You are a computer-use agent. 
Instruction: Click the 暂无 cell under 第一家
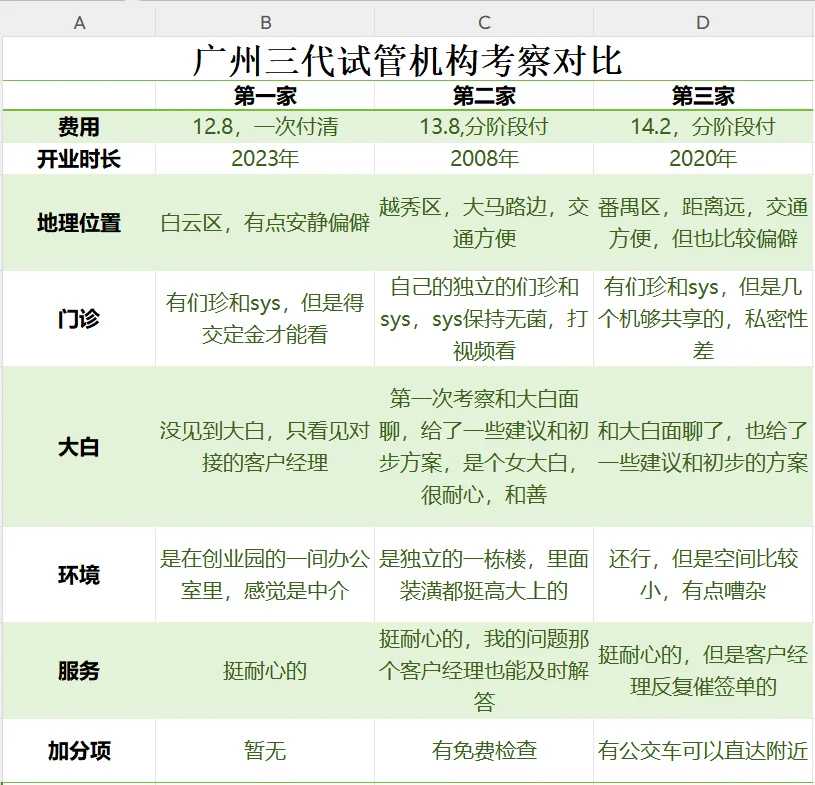pos(265,751)
